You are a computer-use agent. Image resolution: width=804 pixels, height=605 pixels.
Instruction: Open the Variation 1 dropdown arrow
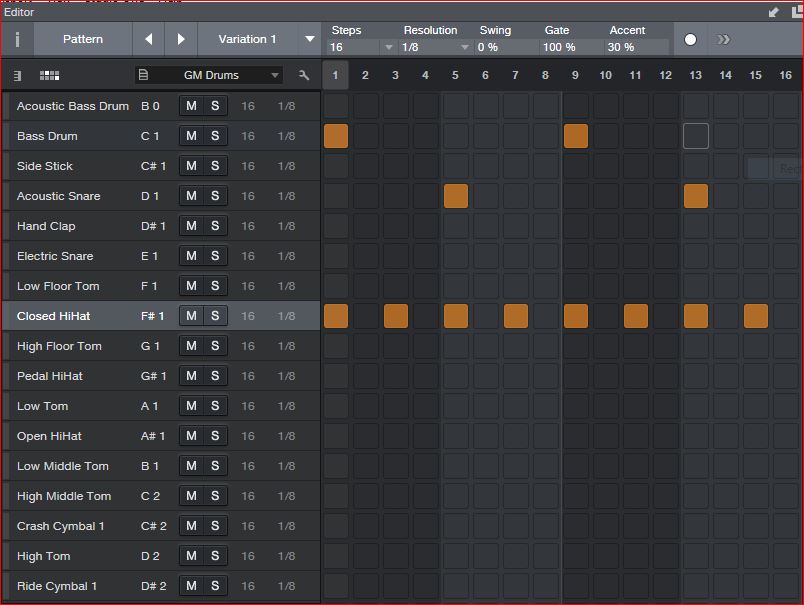point(310,39)
